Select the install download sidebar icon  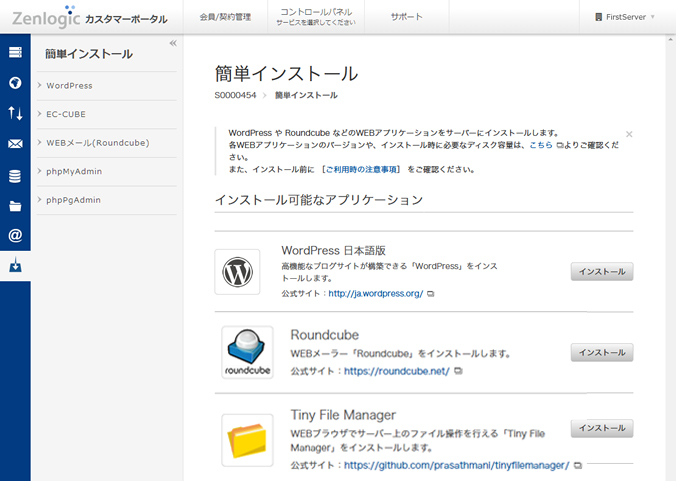coord(15,266)
